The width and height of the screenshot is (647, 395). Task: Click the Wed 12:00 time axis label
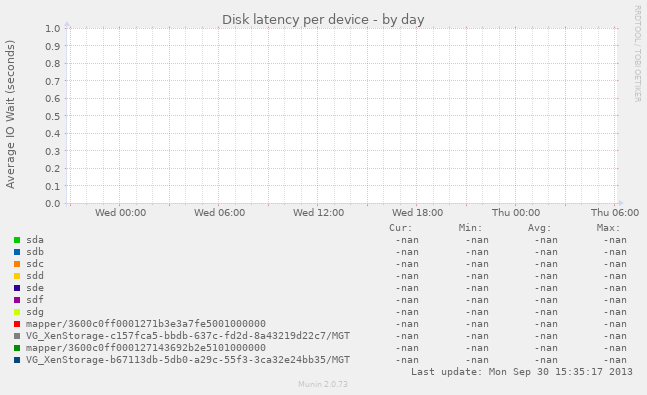(x=319, y=213)
